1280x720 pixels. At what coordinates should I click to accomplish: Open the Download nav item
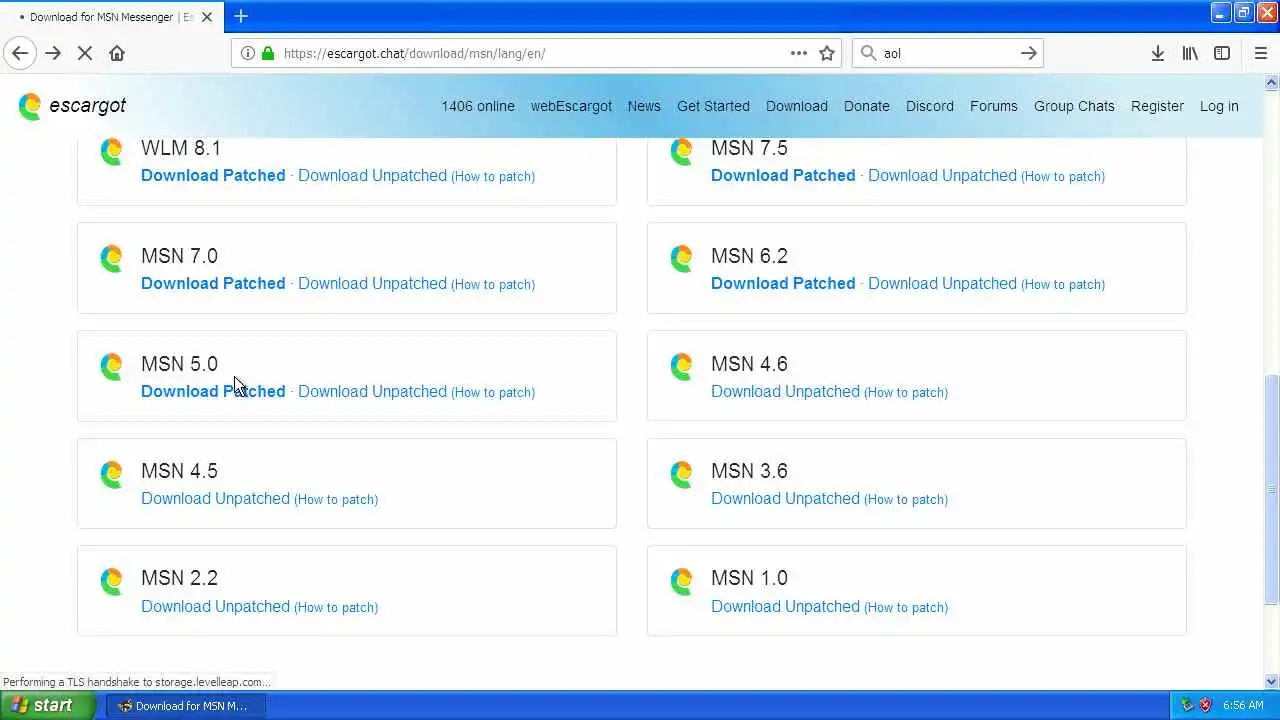(x=797, y=106)
